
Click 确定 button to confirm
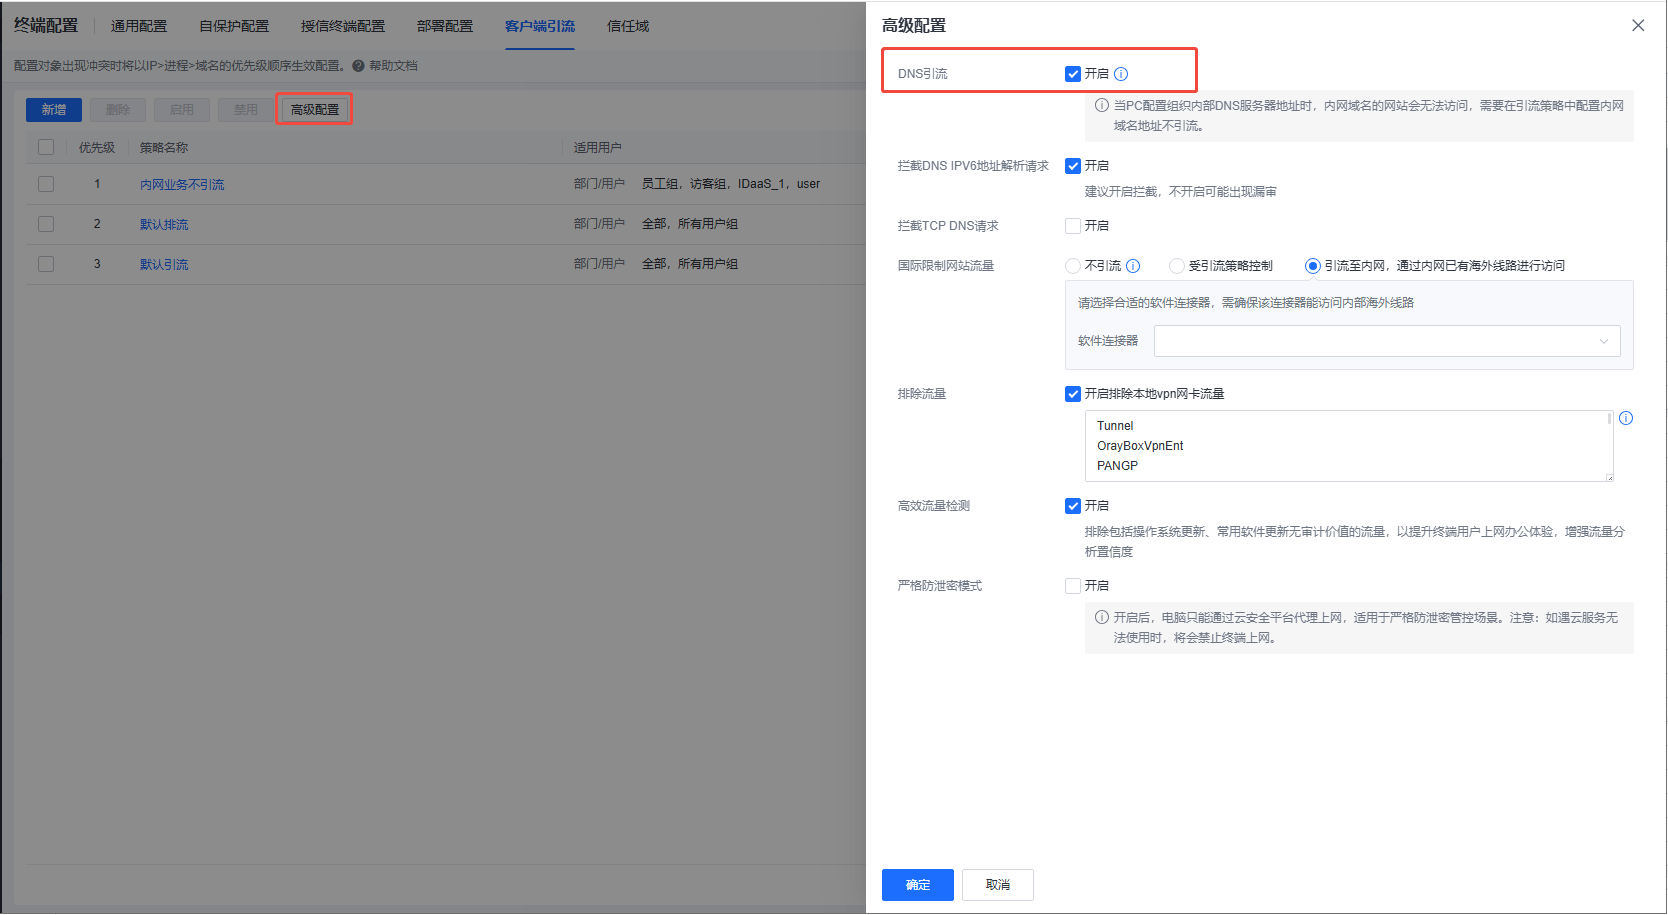pos(917,885)
